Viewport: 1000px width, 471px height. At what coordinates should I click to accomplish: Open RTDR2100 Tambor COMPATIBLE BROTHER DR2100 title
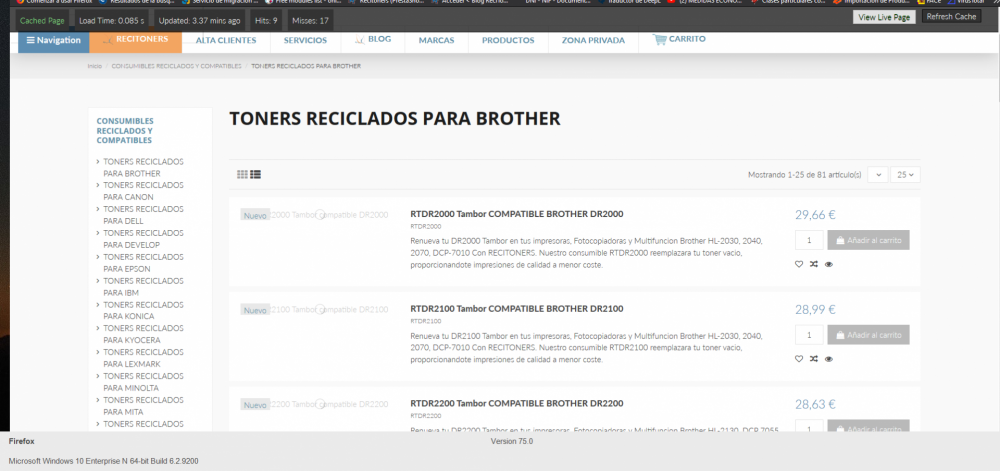(x=517, y=309)
